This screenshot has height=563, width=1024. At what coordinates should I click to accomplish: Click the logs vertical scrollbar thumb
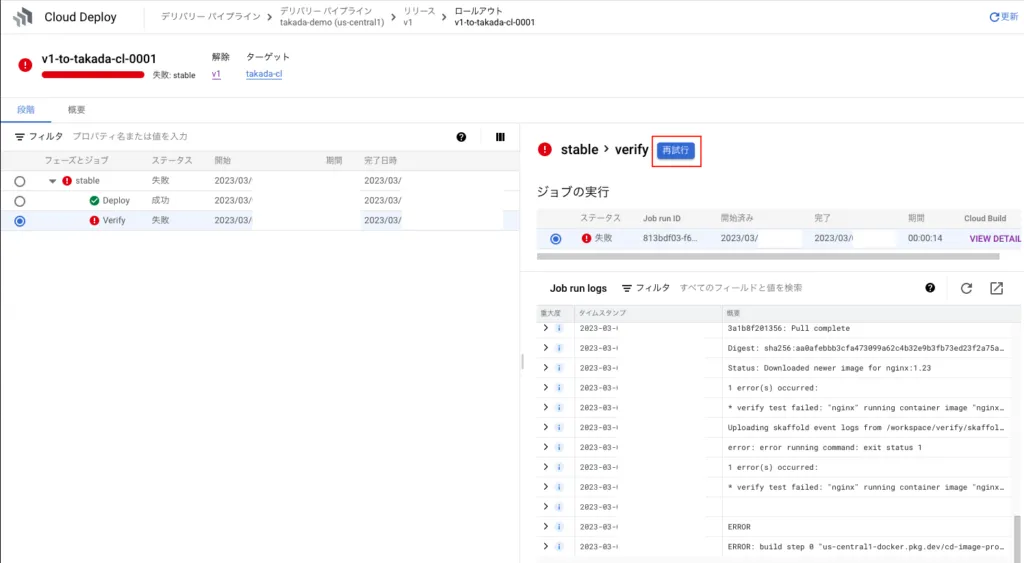(x=1016, y=538)
